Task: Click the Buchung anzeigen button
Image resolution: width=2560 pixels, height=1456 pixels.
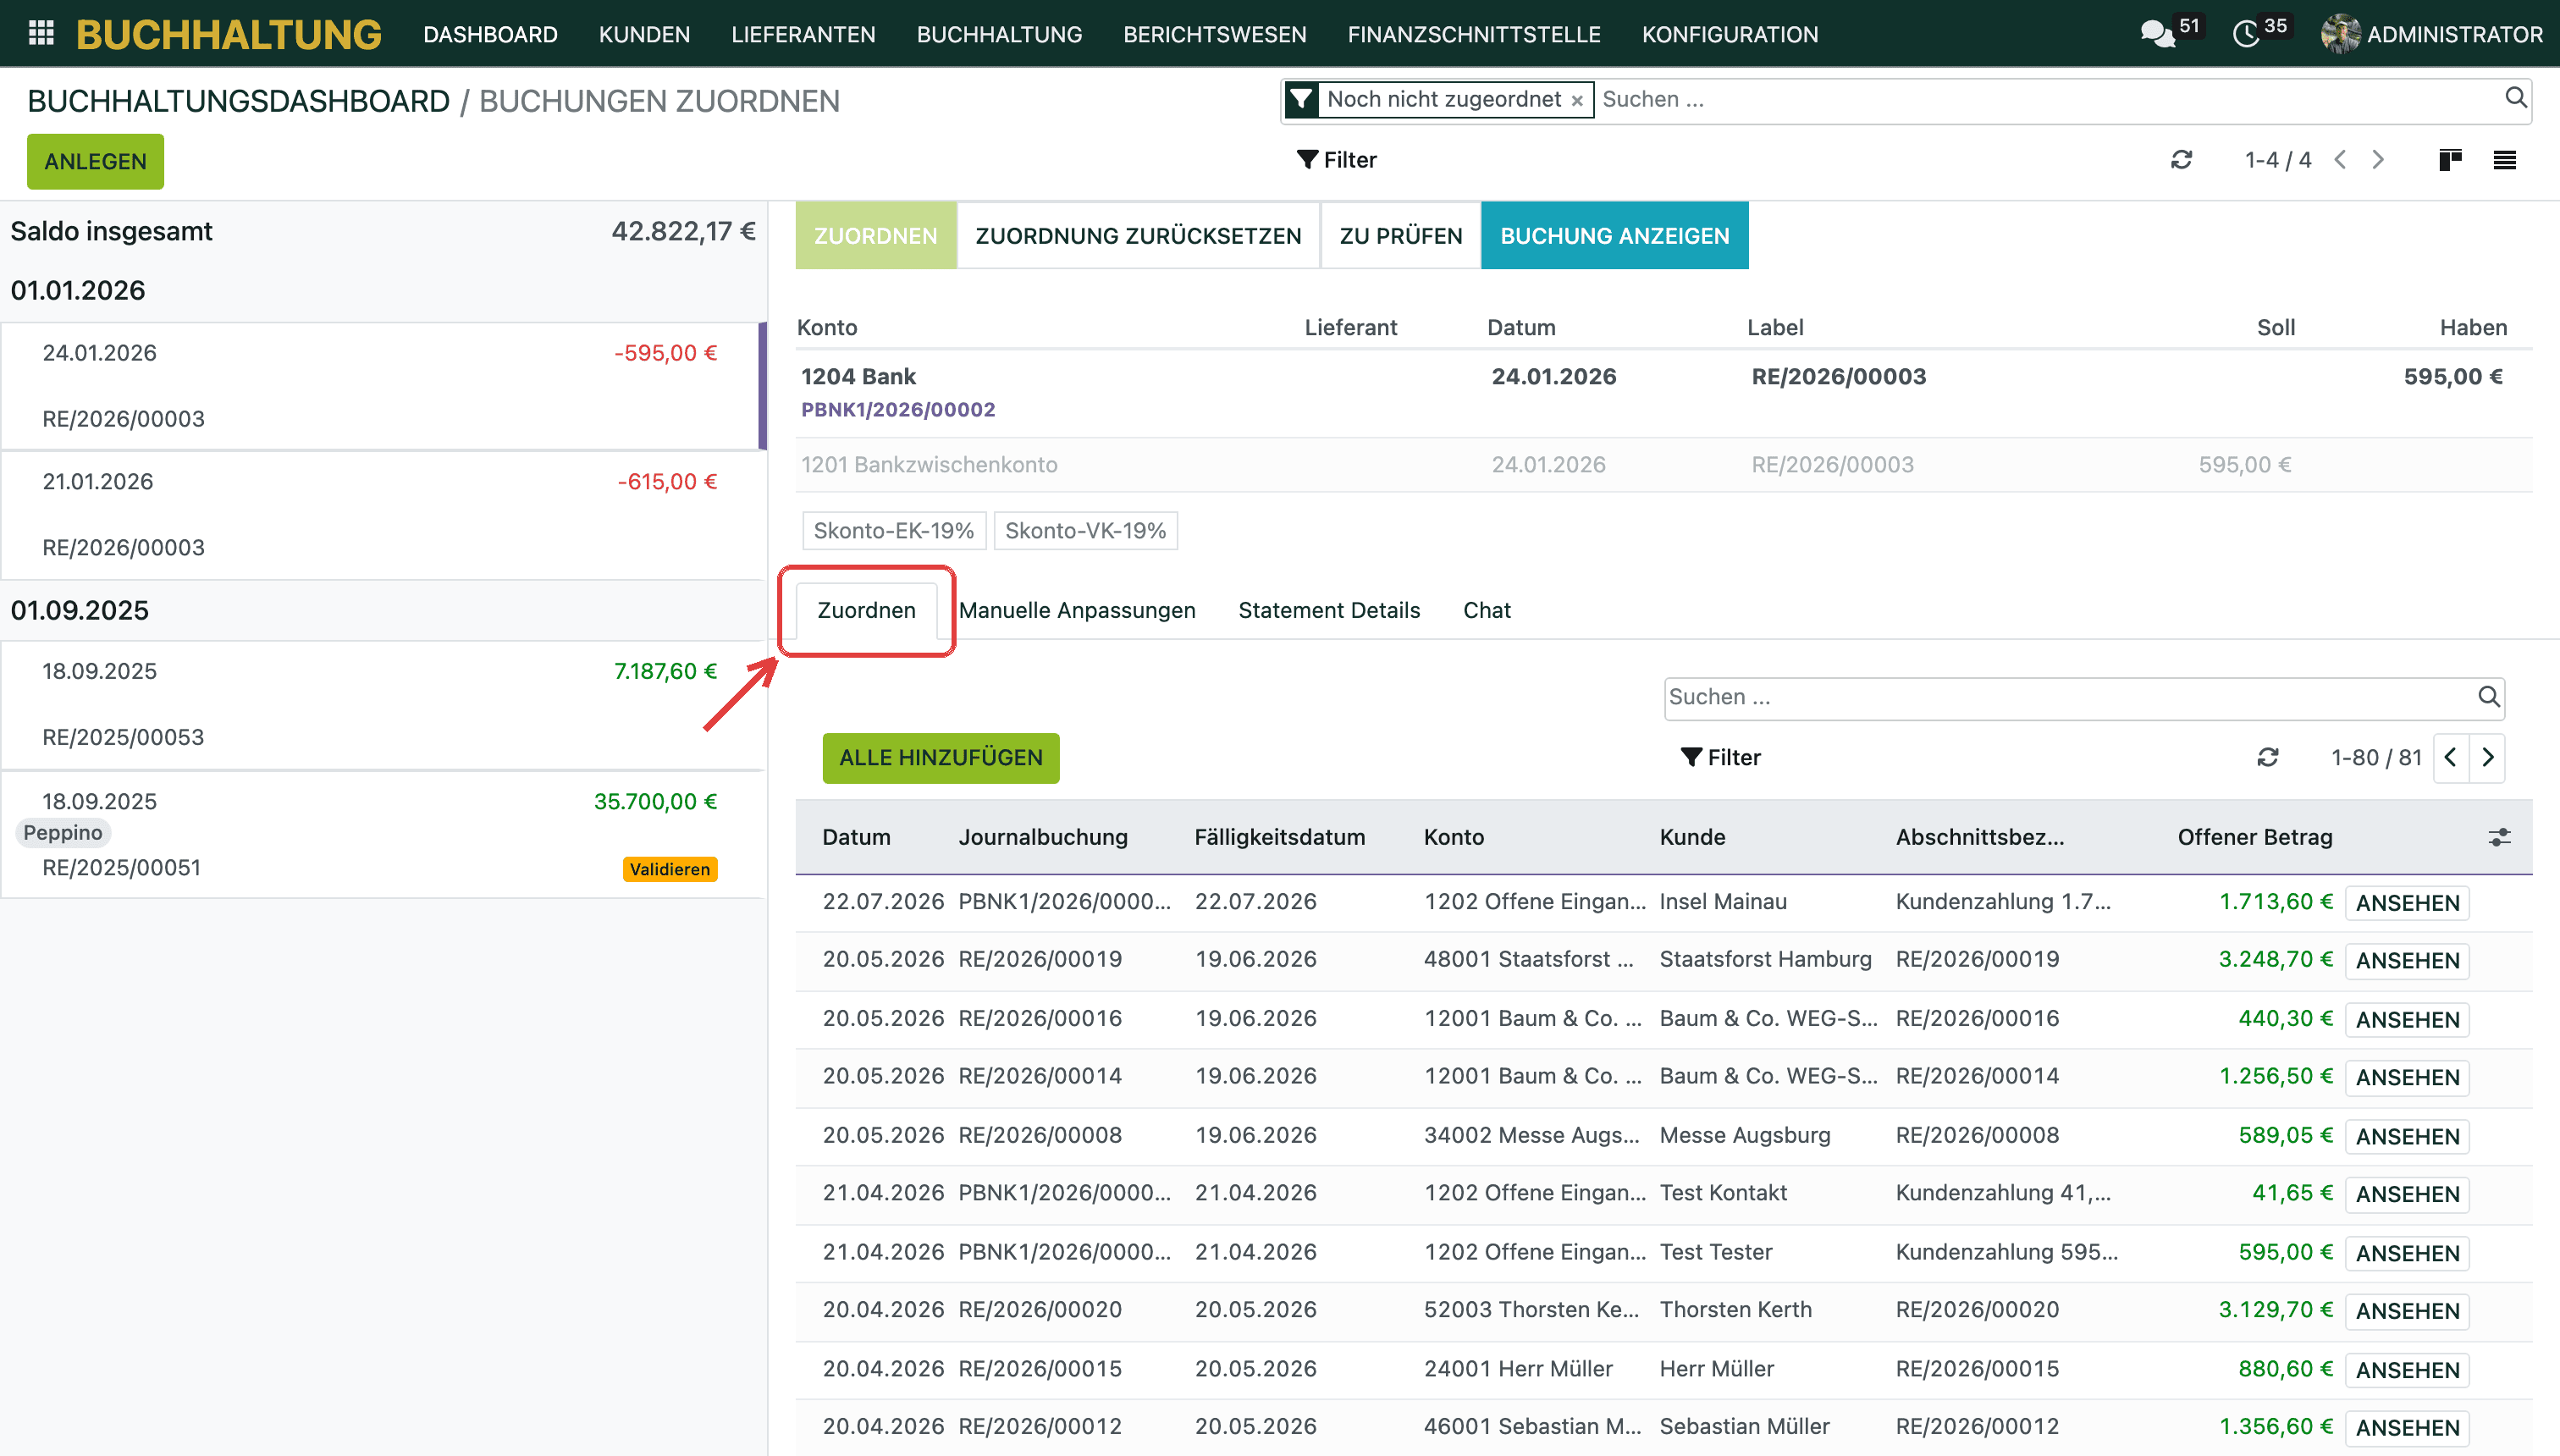Action: point(1615,235)
